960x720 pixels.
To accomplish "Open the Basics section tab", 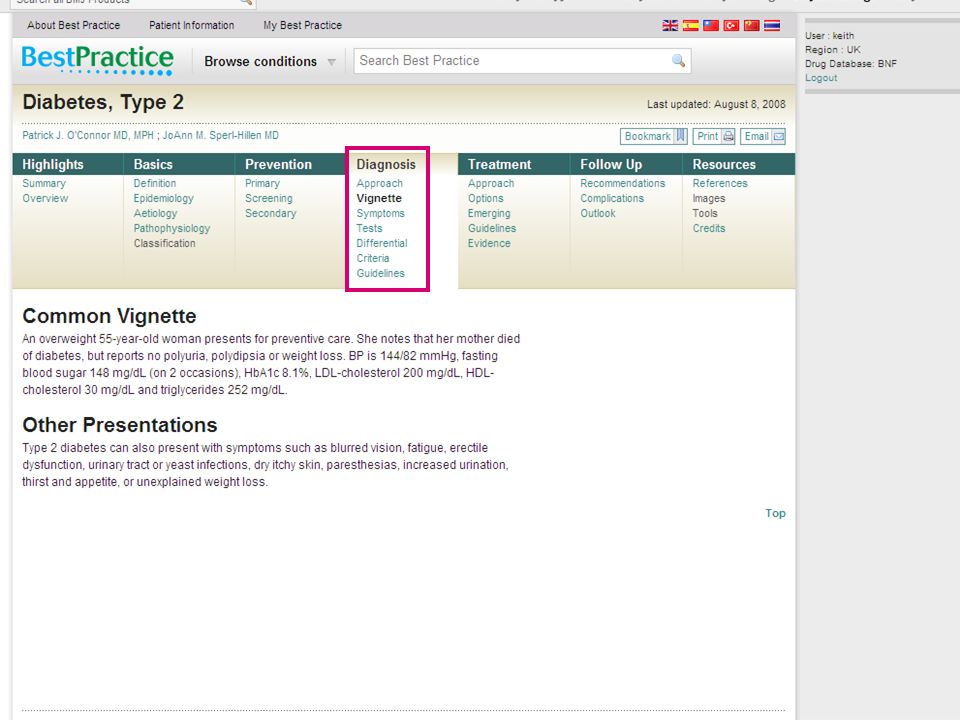I will pyautogui.click(x=153, y=164).
